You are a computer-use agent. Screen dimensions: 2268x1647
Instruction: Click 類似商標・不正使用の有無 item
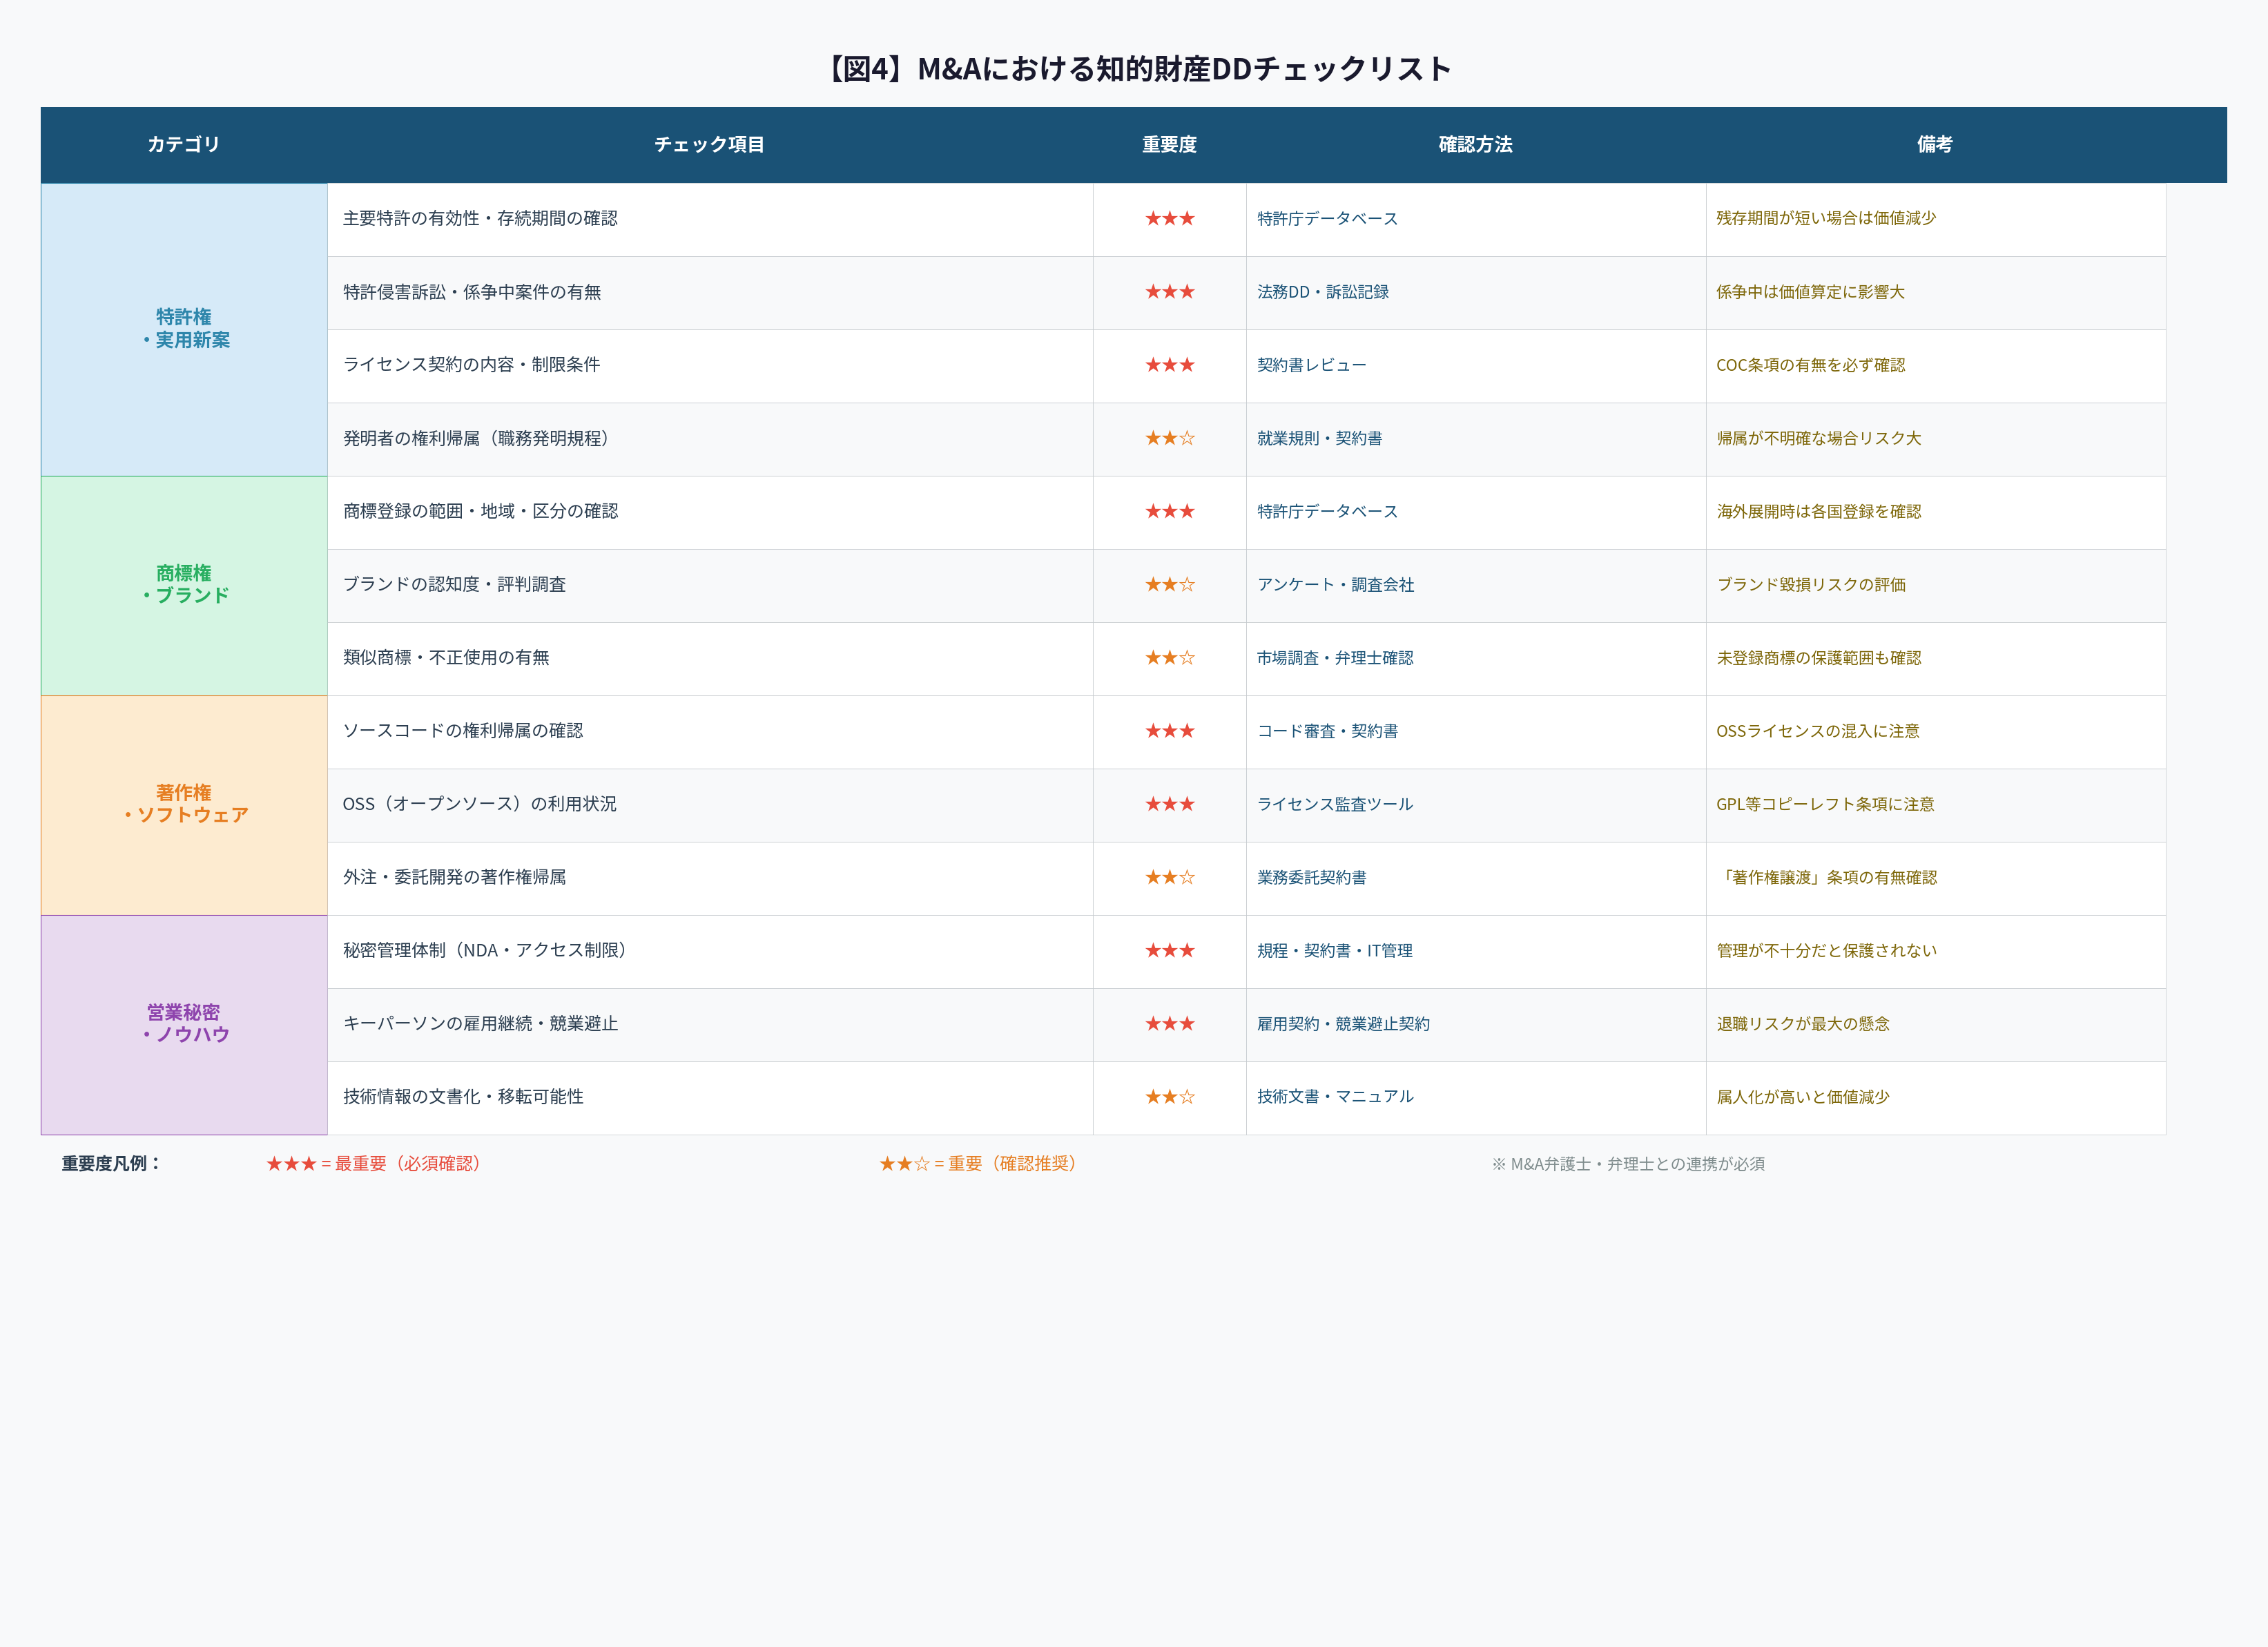point(446,657)
